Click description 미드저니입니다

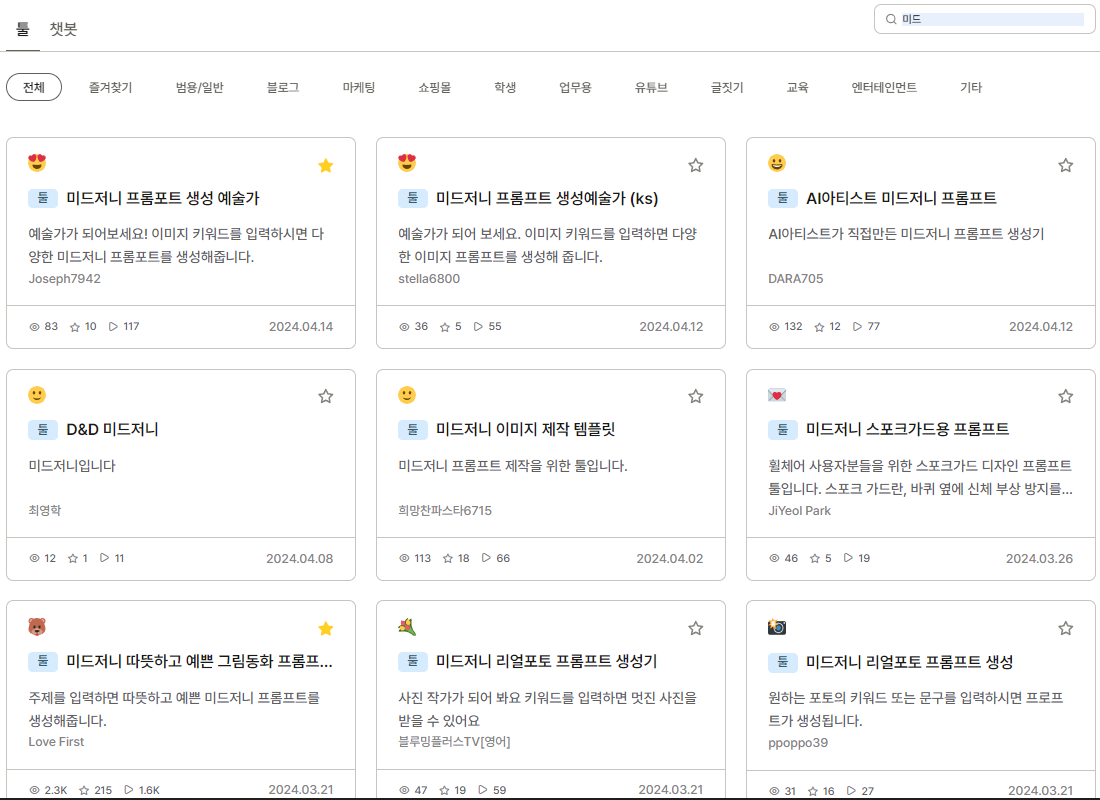coord(72,466)
